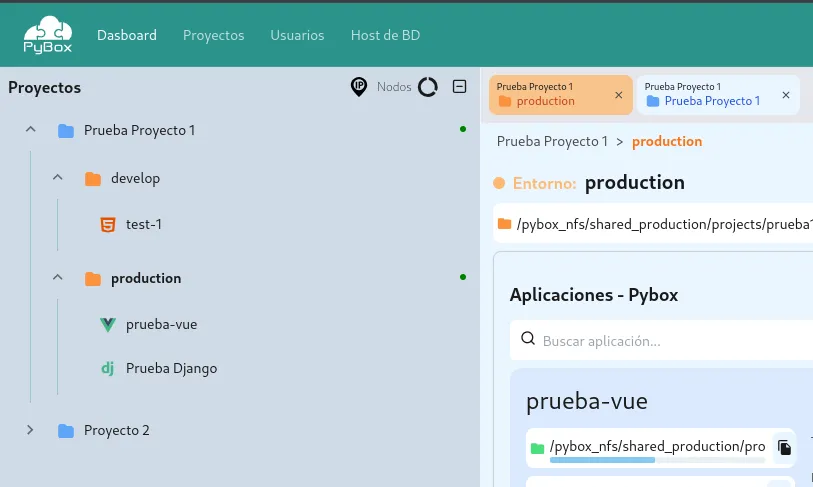Copy the prueba-vue path with copy icon
Image resolution: width=813 pixels, height=487 pixels.
784,447
